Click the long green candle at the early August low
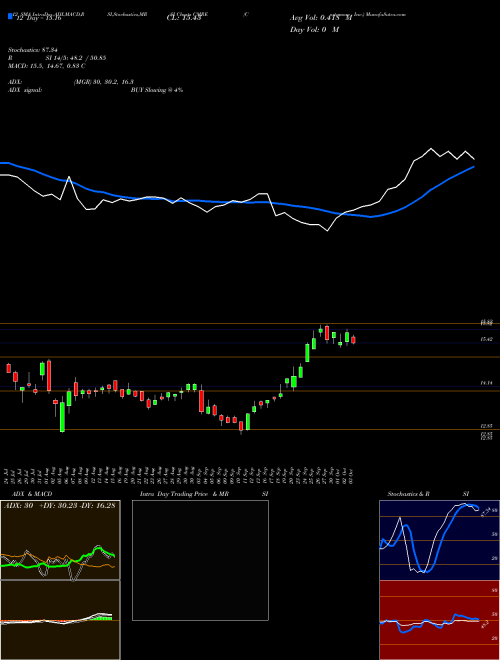Image resolution: width=500 pixels, height=660 pixels. [x=62, y=417]
